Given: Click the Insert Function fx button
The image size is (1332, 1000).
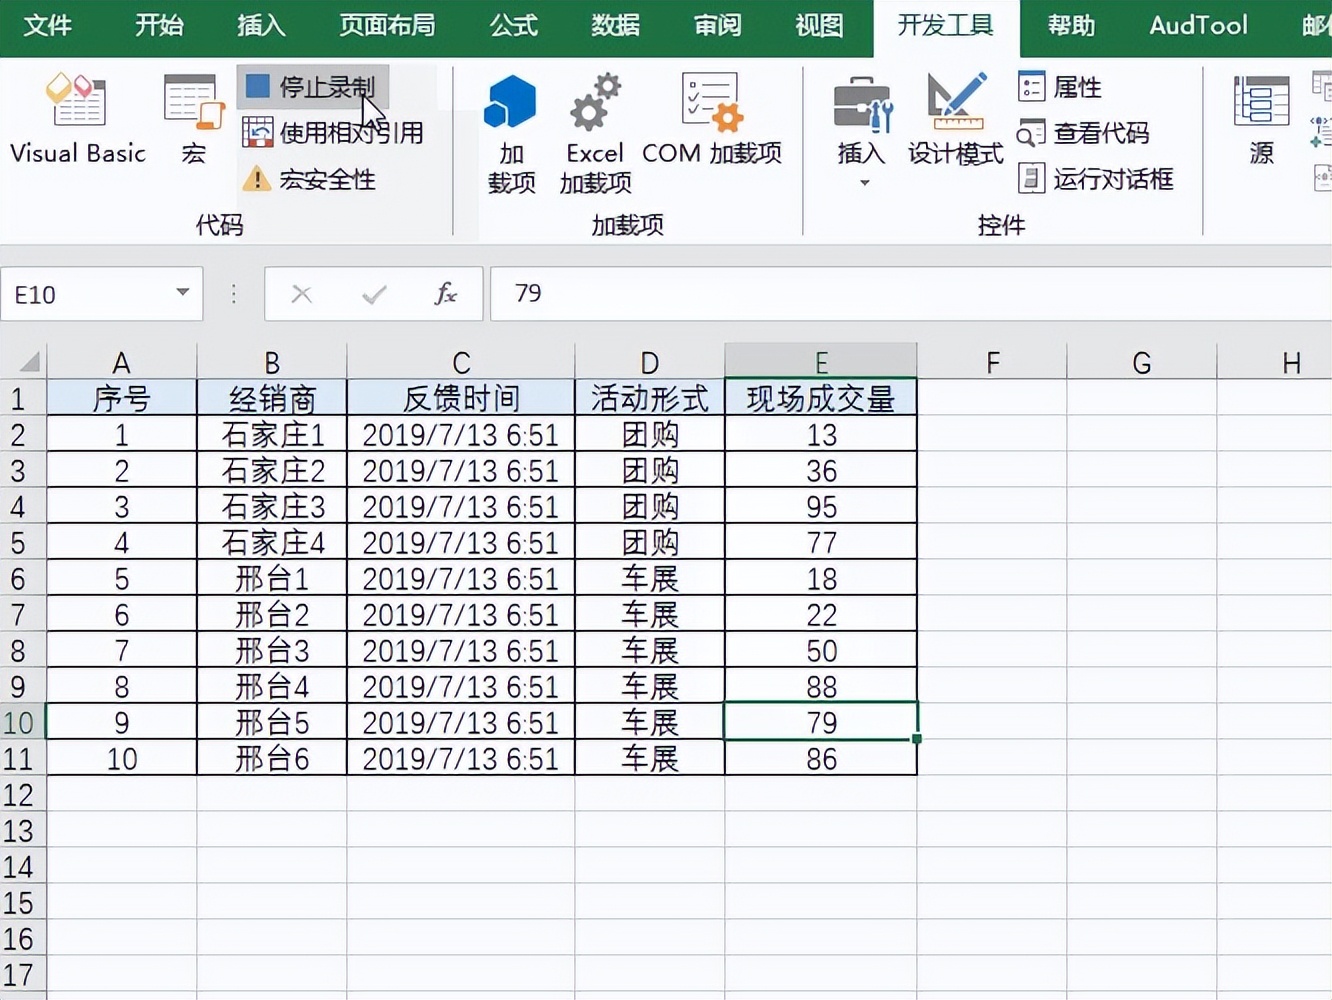Looking at the screenshot, I should pos(446,294).
